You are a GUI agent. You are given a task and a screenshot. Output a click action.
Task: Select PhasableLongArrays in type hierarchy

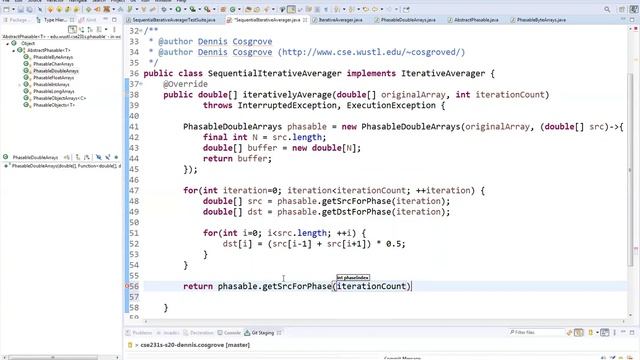49,91
